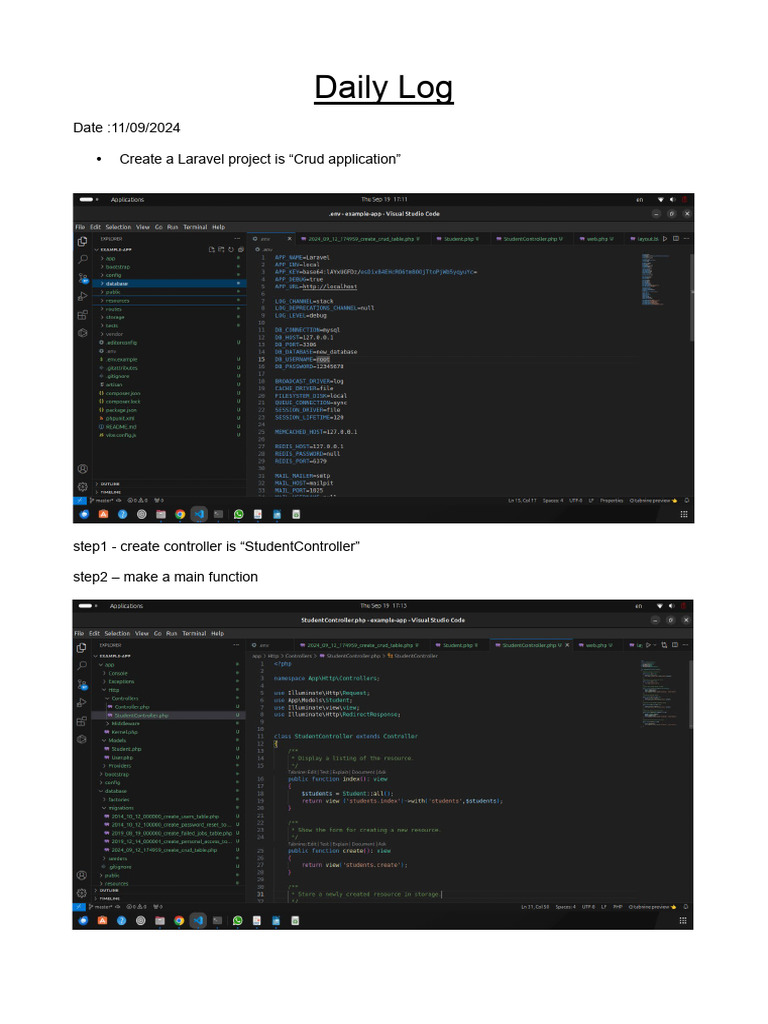Collapse all folders in the .env window Explorer
The image size is (768, 1024).
point(240,249)
